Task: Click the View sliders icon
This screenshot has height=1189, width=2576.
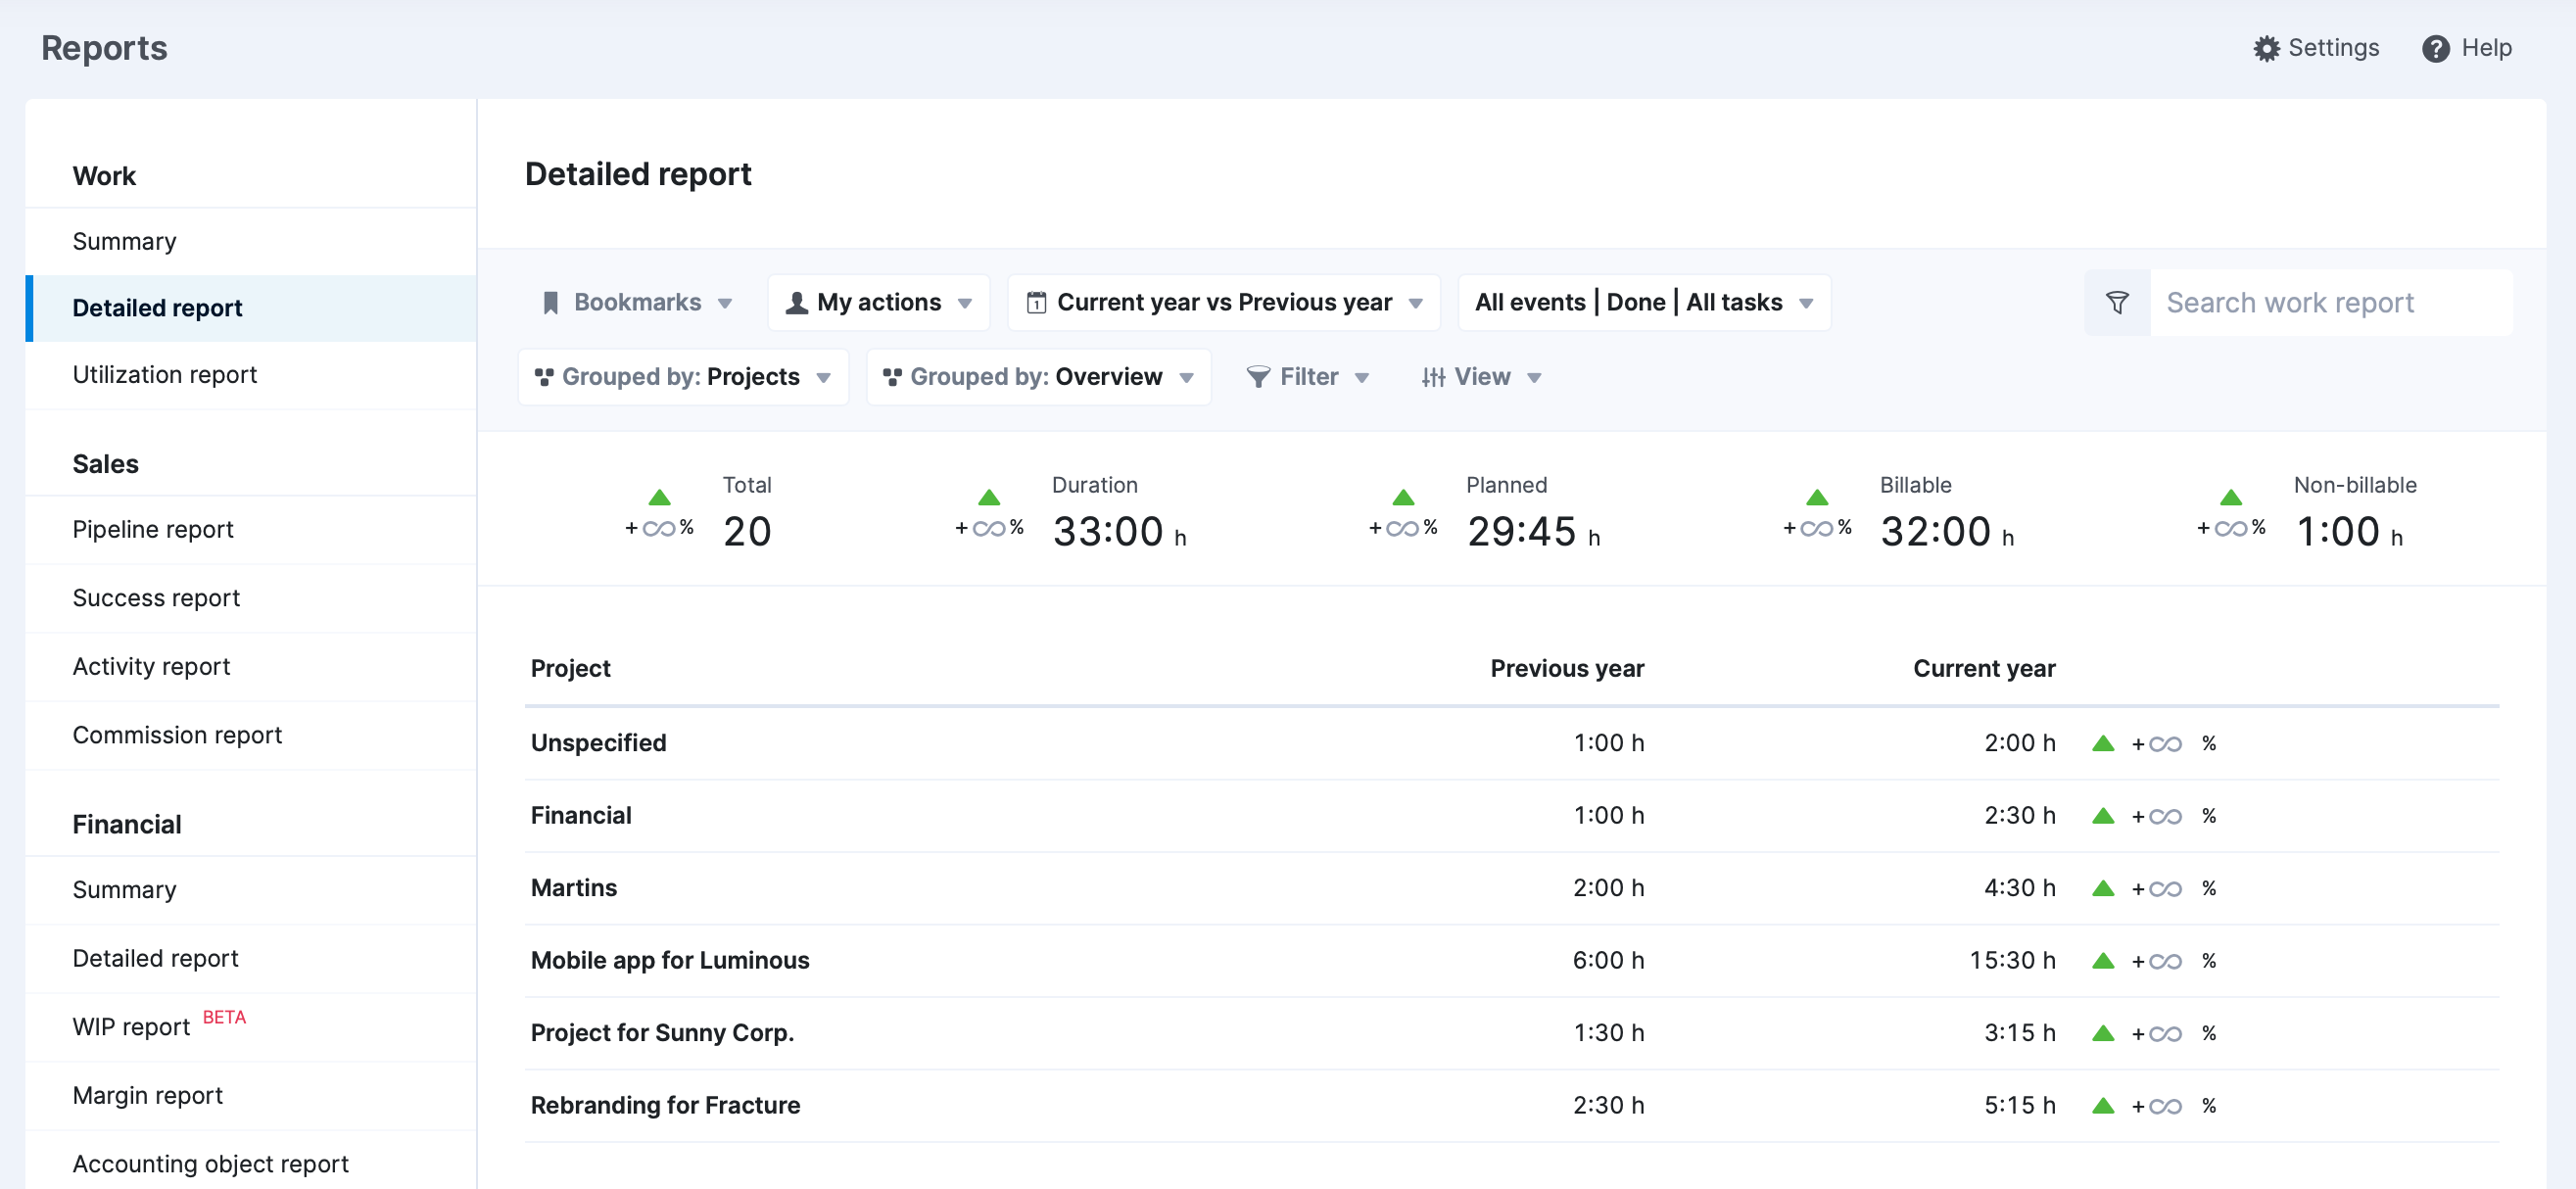Action: click(x=1433, y=377)
